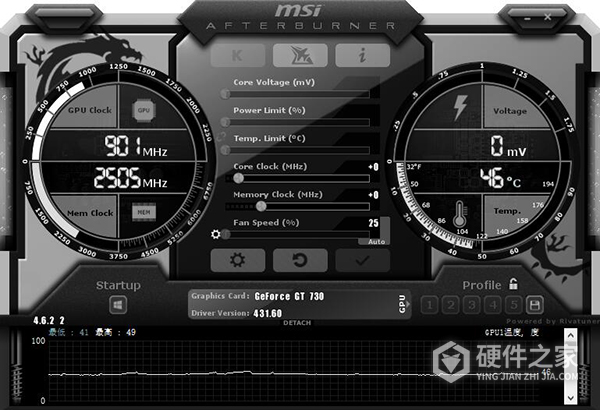Click the graph scrollbar down arrow

tap(571, 398)
